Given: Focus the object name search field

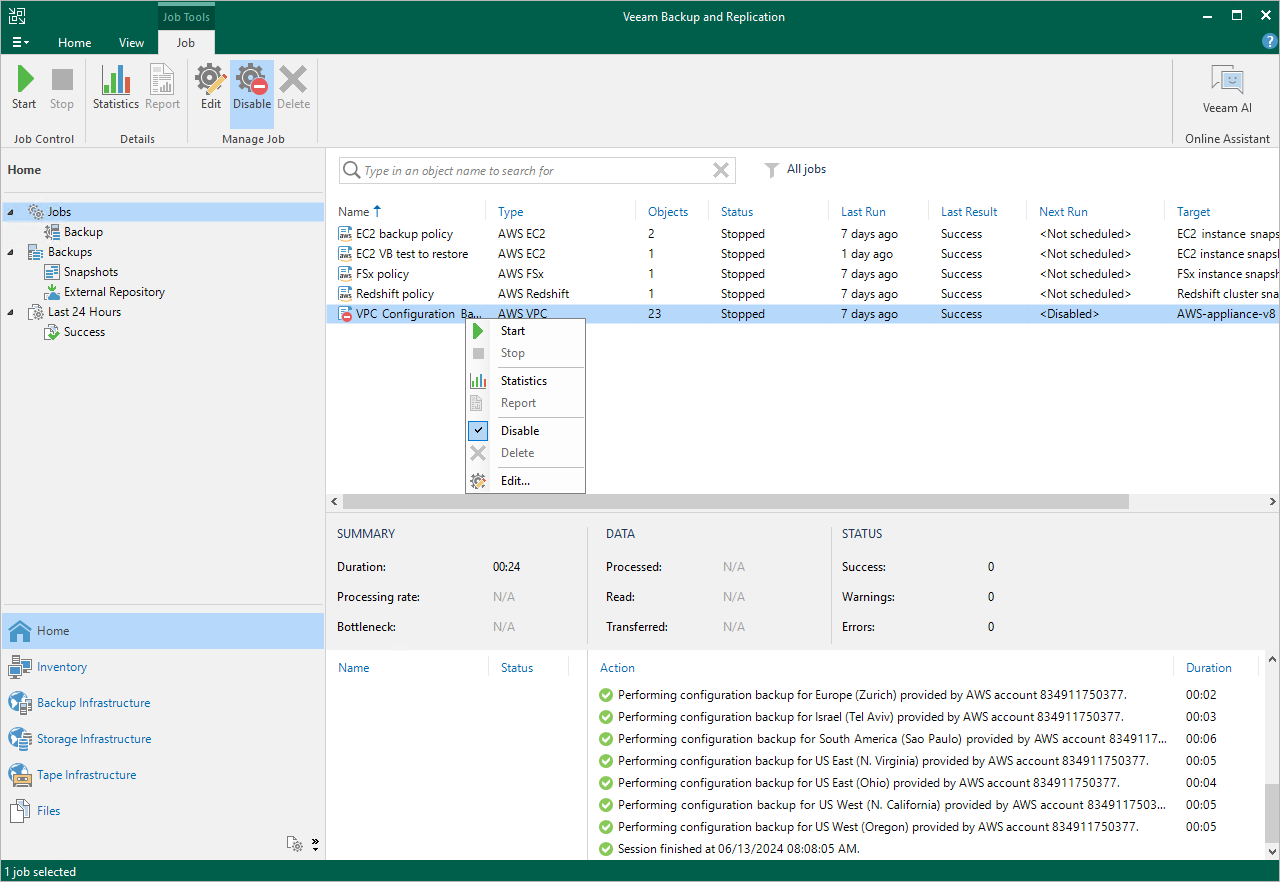Looking at the screenshot, I should 536,171.
